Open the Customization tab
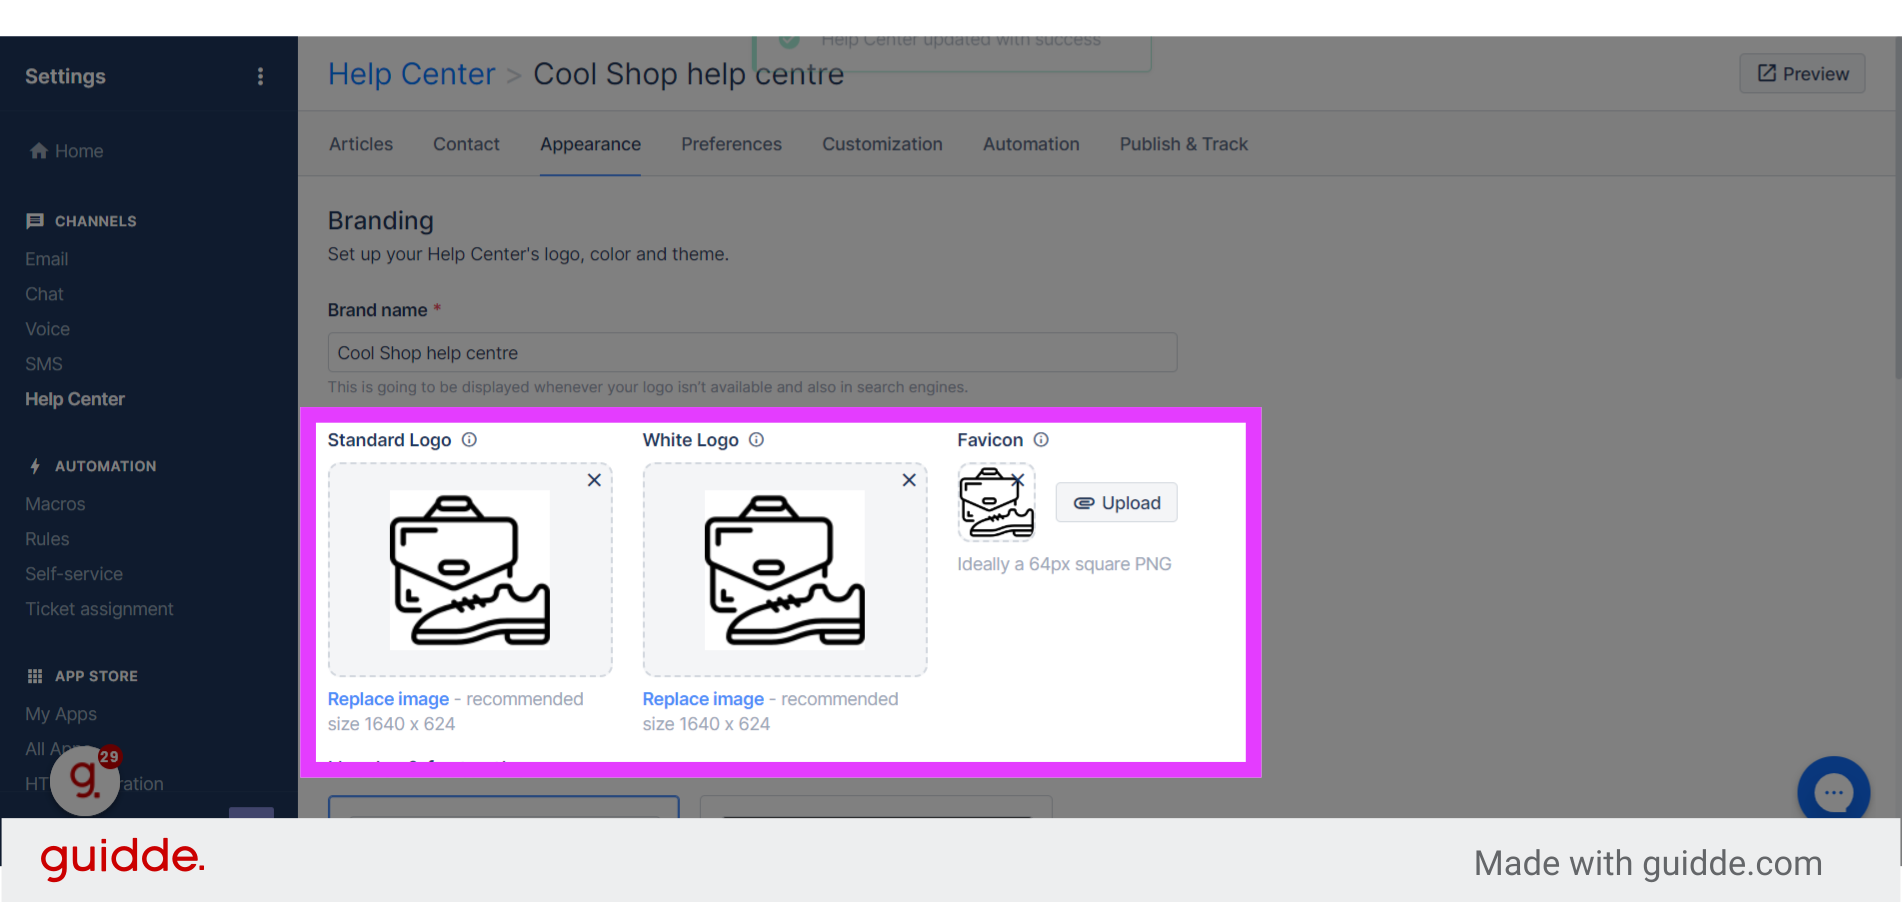Image resolution: width=1902 pixels, height=902 pixels. 882,144
